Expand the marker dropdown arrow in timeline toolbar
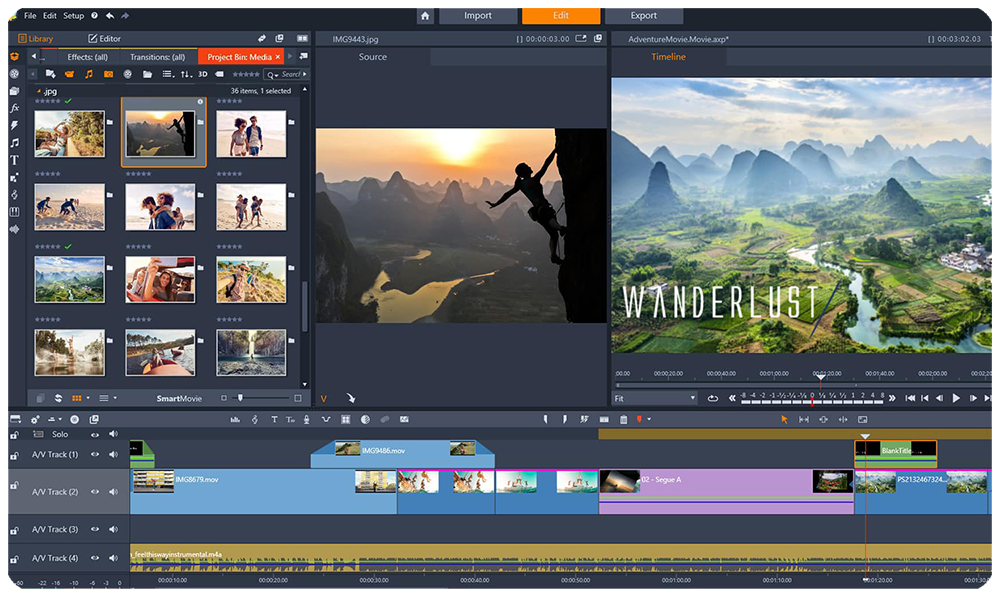Viewport: 1000px width, 600px height. (649, 419)
